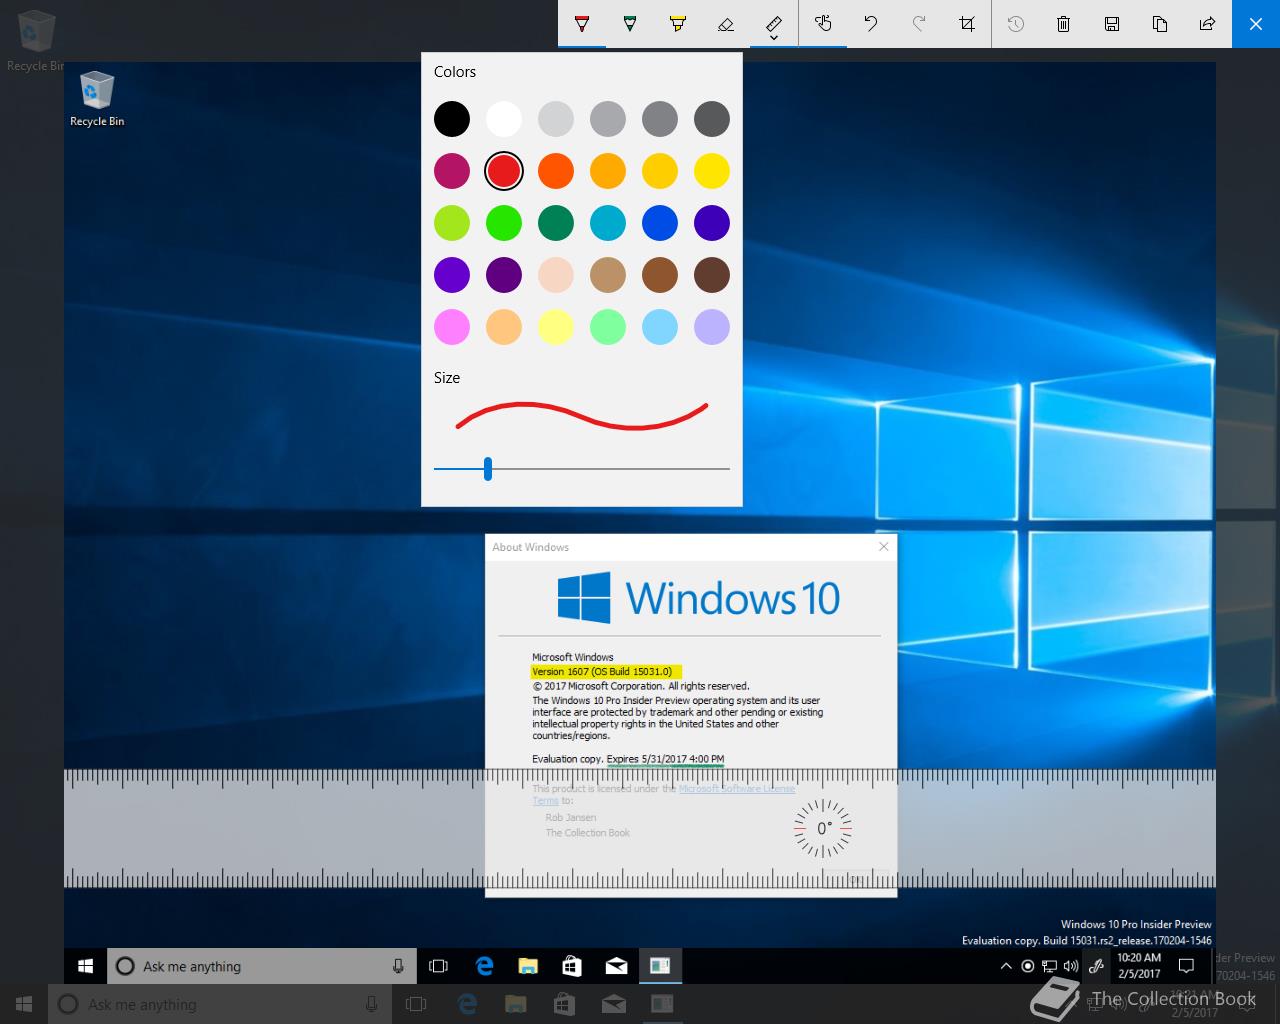Pick the dark purple swatch
This screenshot has height=1024, width=1280.
tap(504, 275)
